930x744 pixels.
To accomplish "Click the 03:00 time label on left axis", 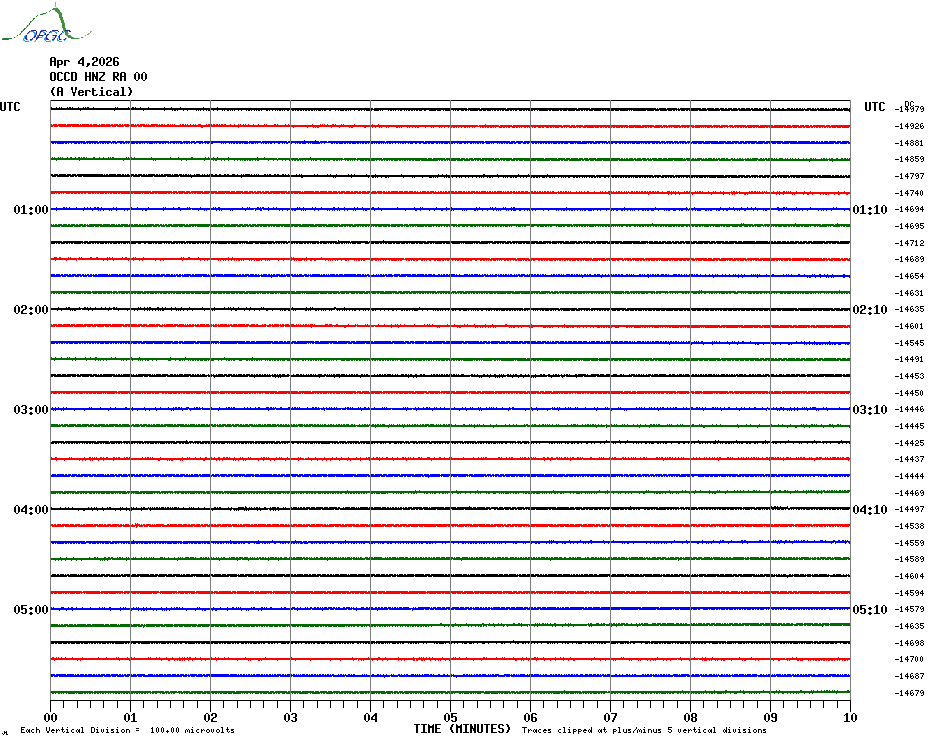I will pyautogui.click(x=30, y=410).
